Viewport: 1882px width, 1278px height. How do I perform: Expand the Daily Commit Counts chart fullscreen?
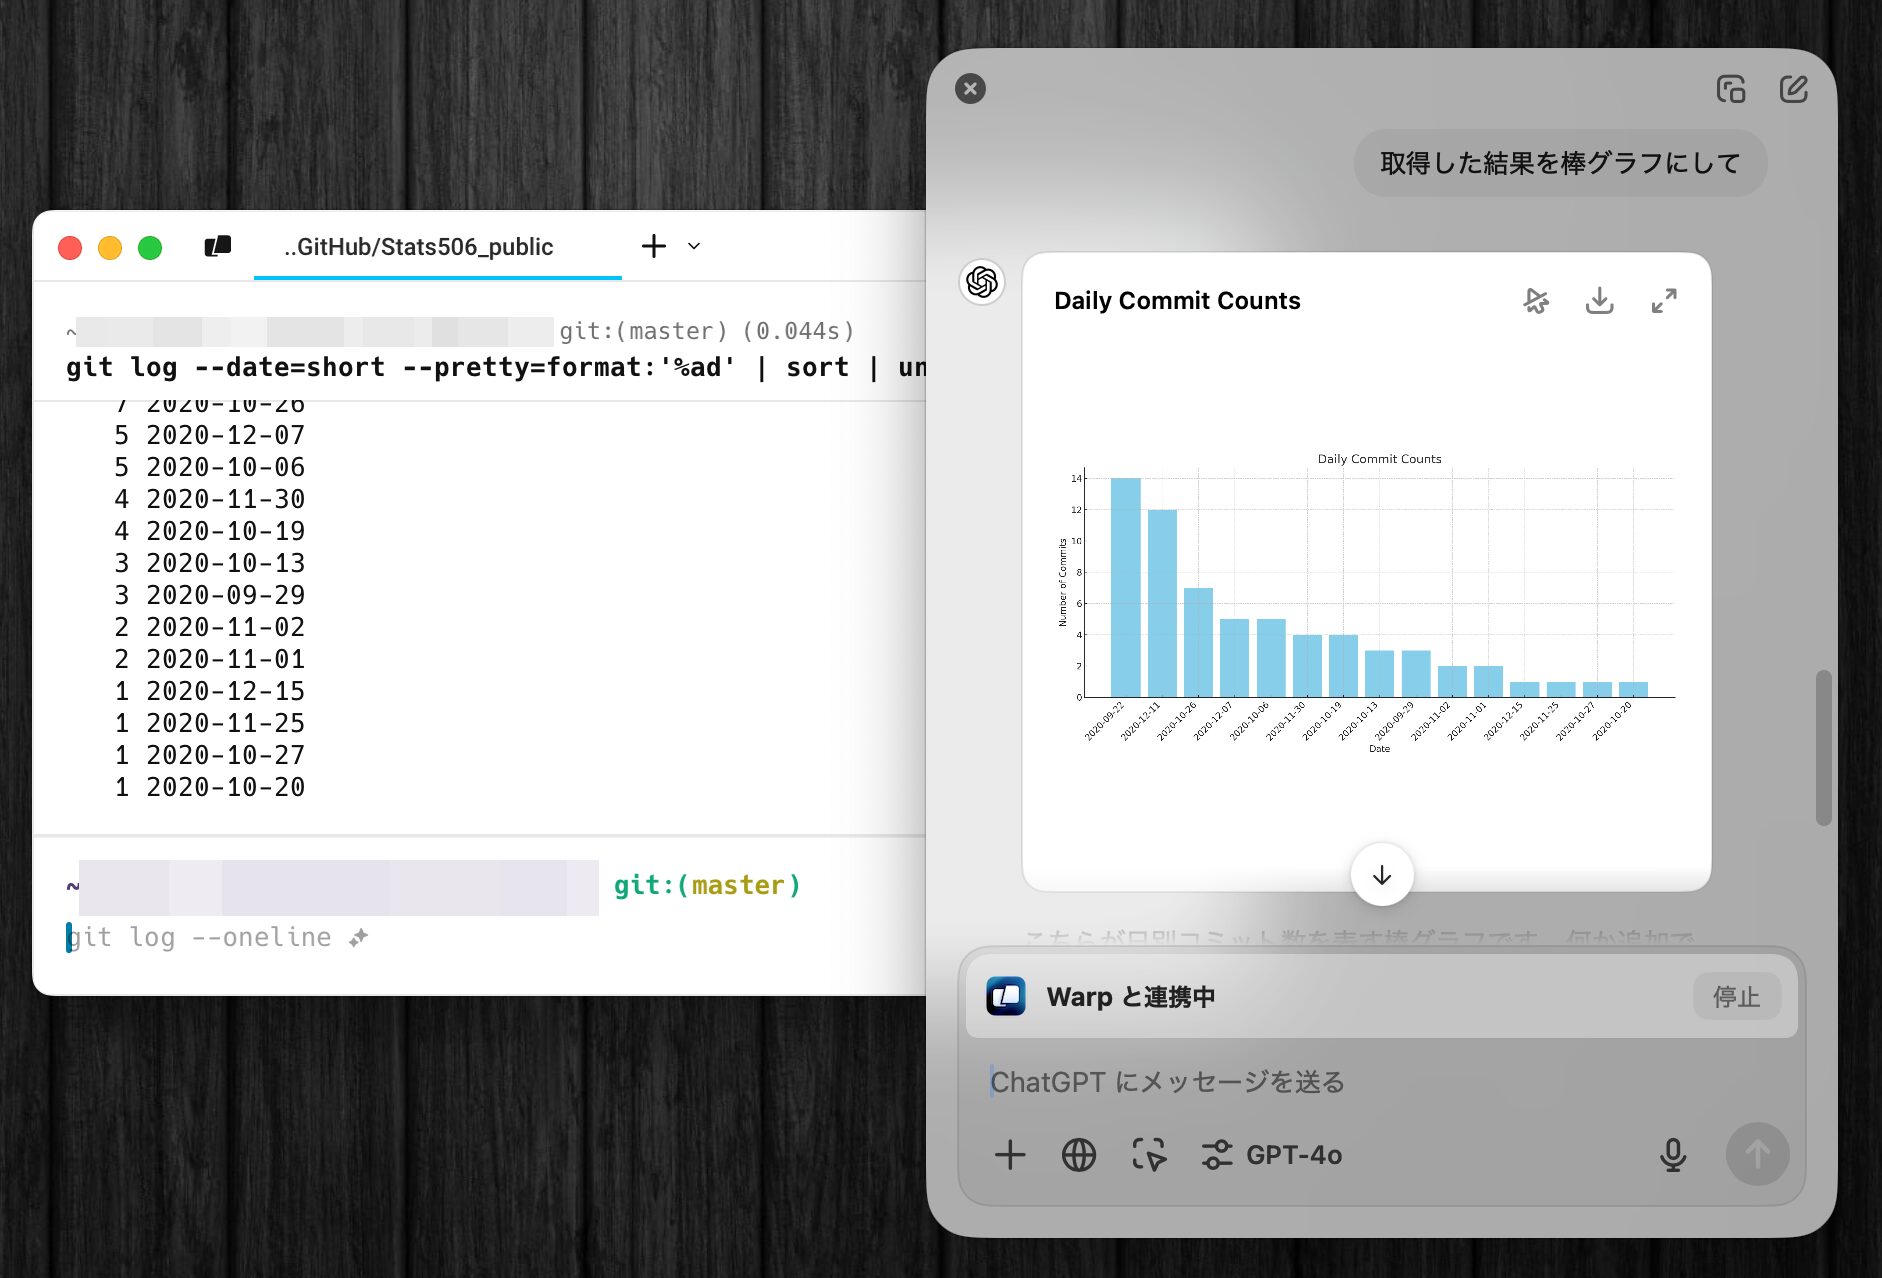pos(1664,301)
